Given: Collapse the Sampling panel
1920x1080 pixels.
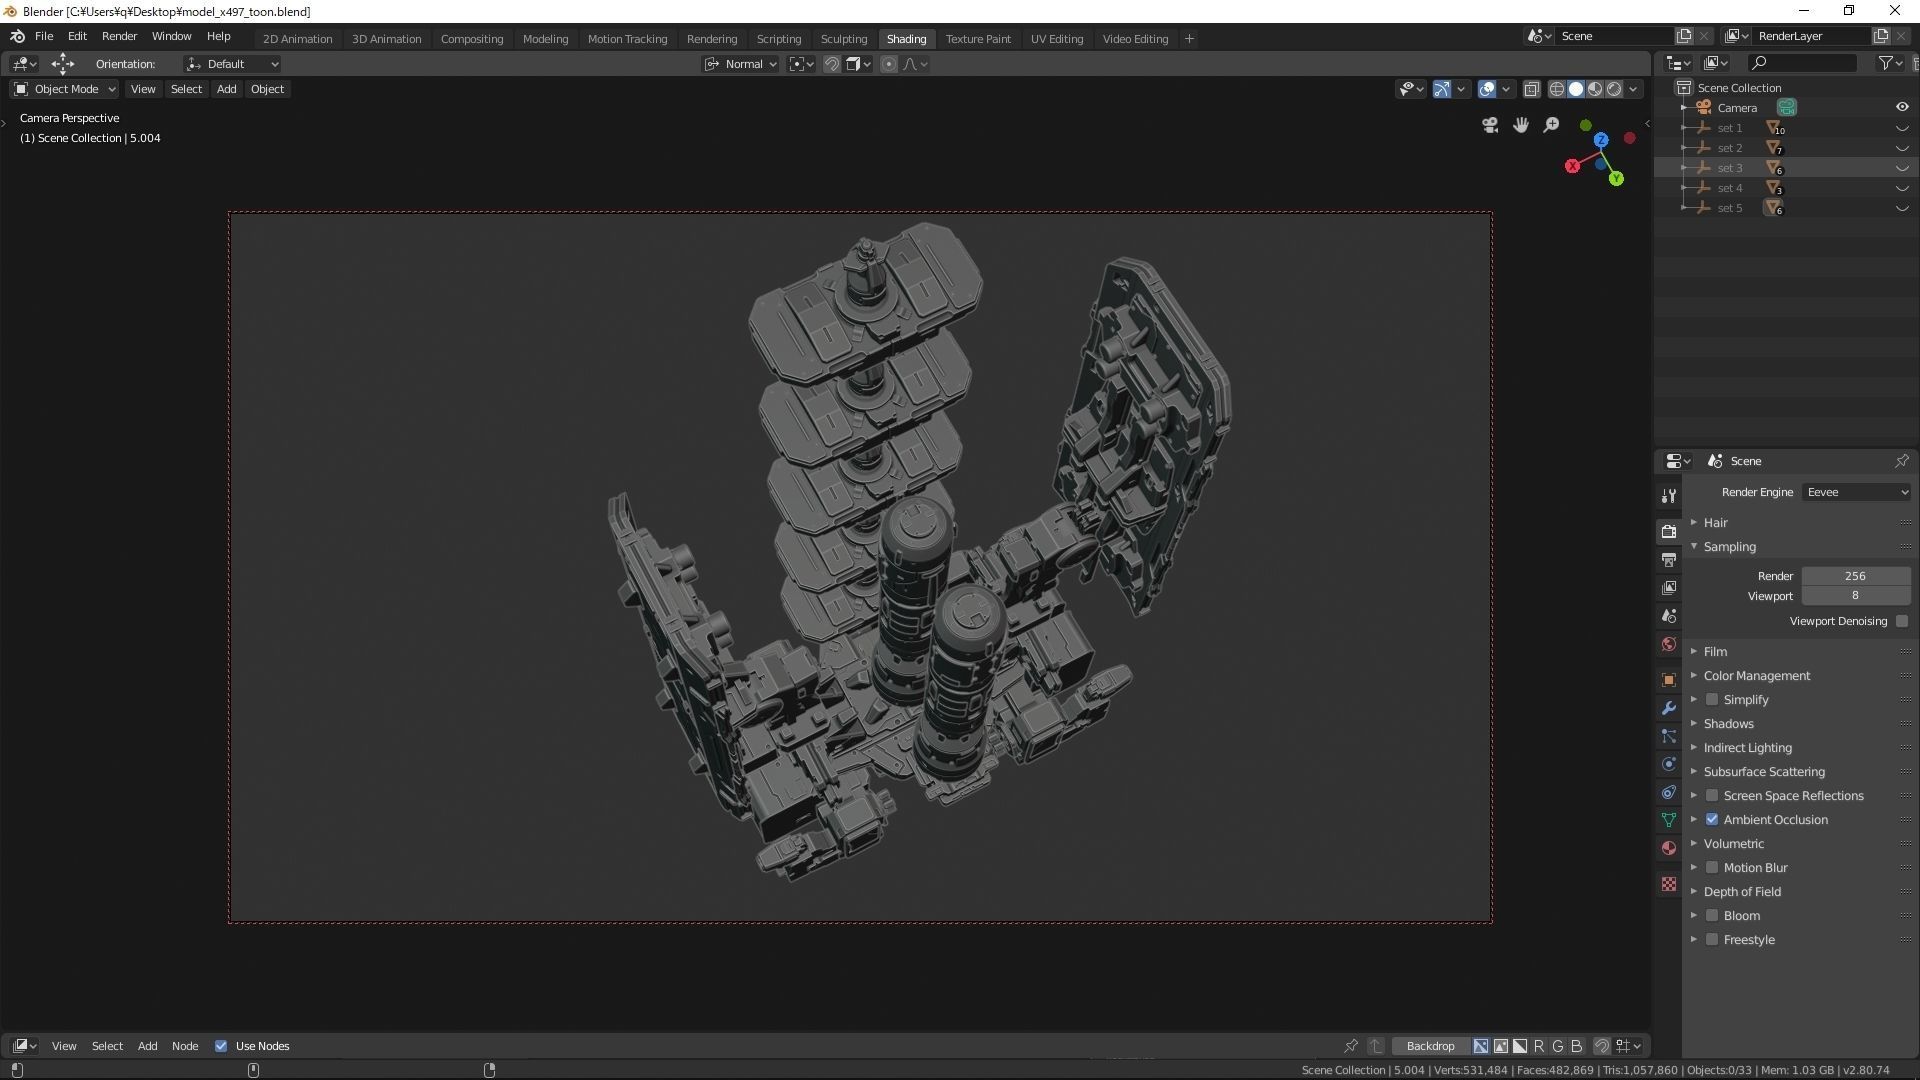Looking at the screenshot, I should 1694,547.
